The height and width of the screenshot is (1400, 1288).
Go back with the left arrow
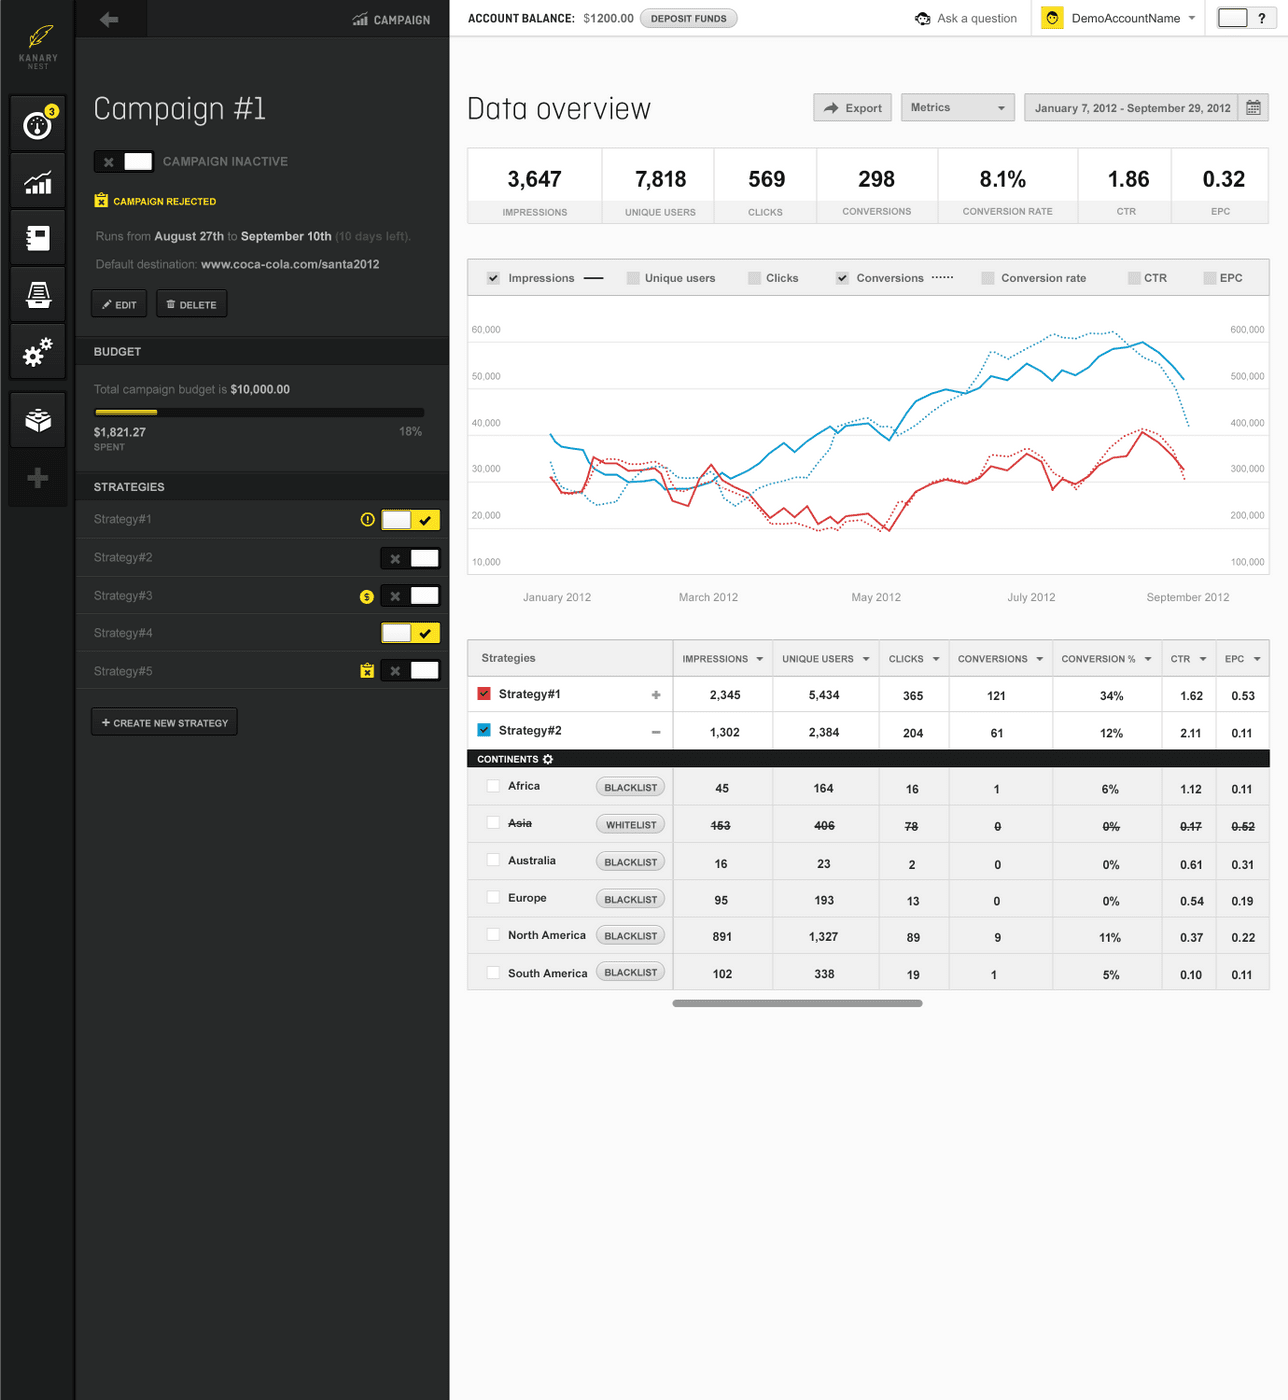pos(109,19)
